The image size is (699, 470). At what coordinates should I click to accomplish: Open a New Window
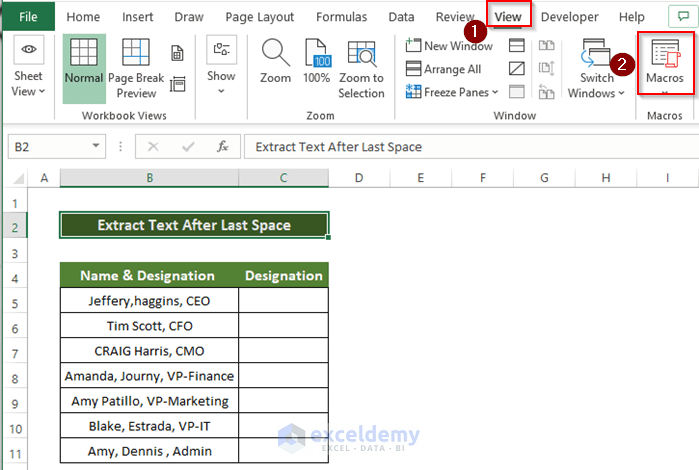point(449,45)
